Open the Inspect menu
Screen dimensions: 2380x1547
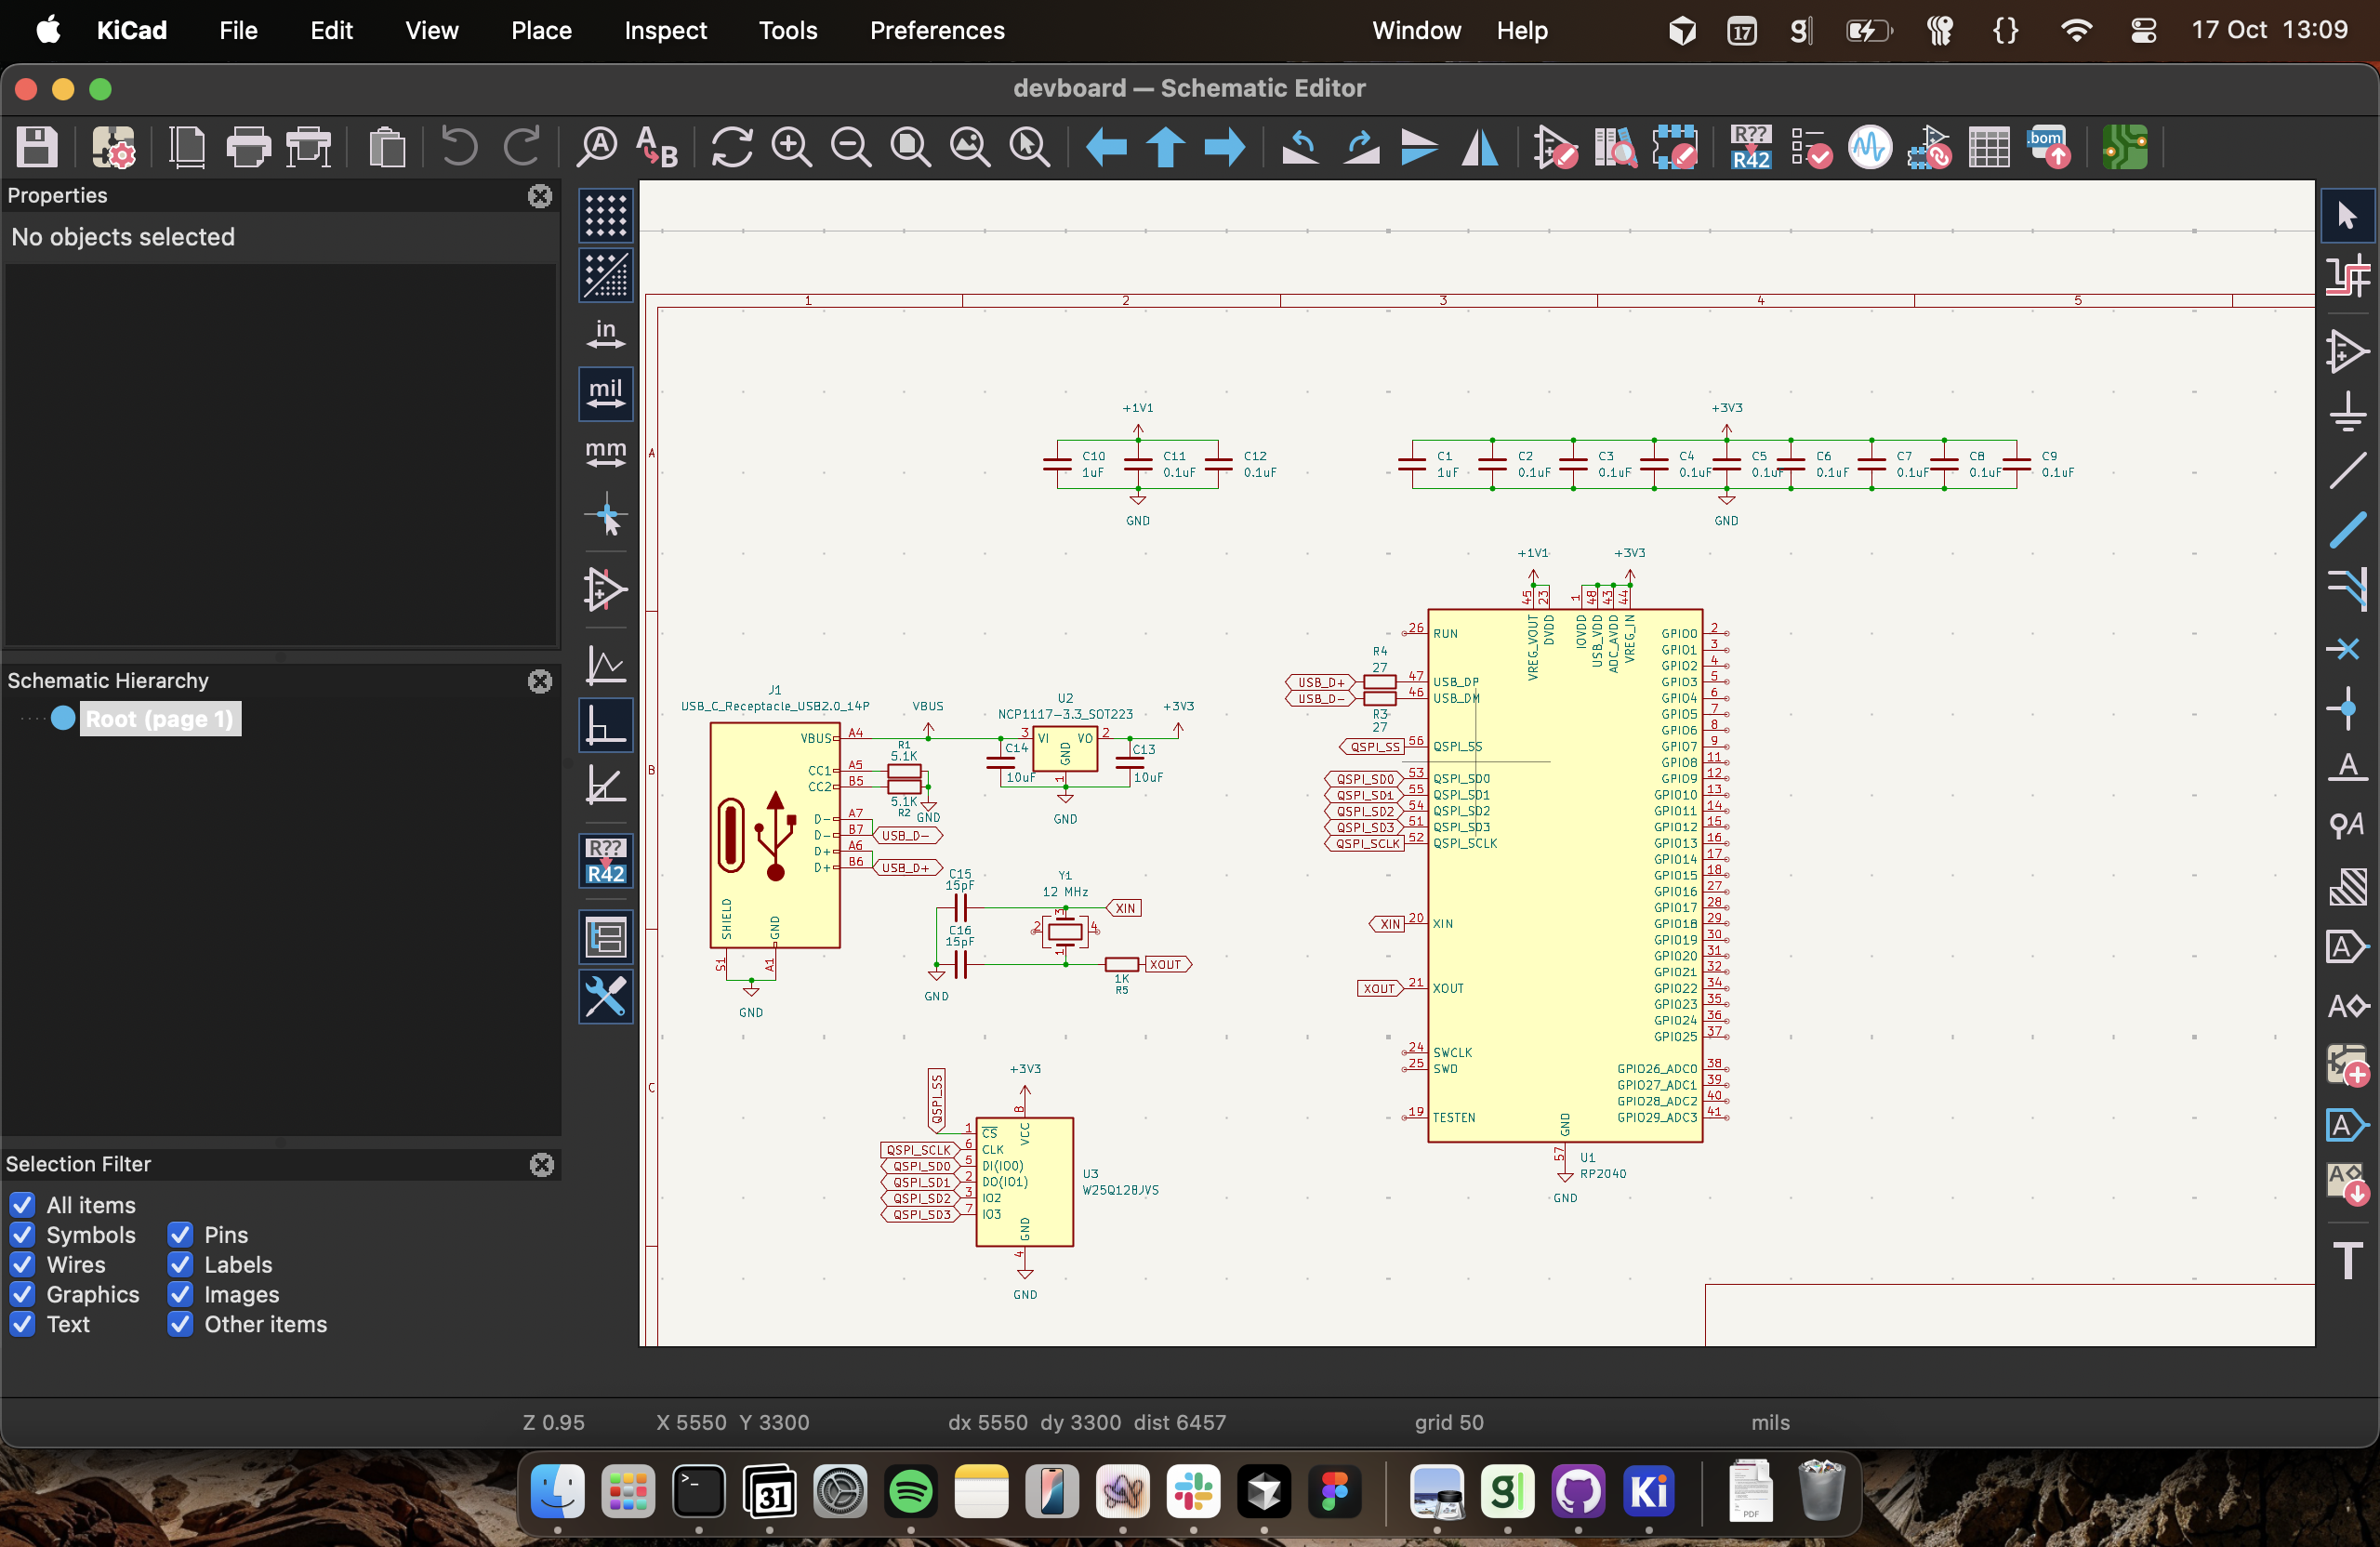pos(665,30)
